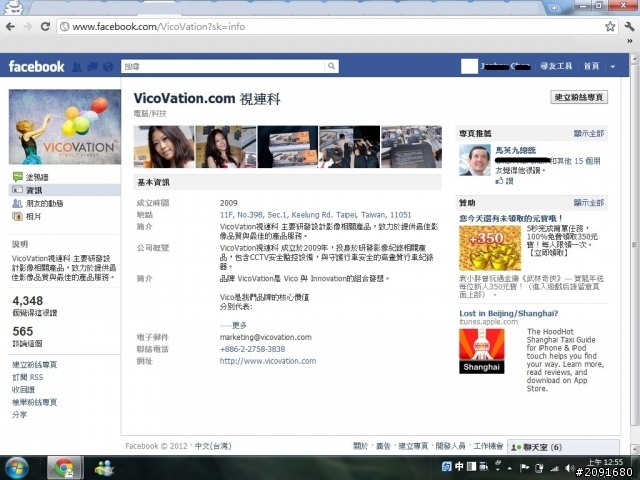Click 訂閱 RSS link

27,377
